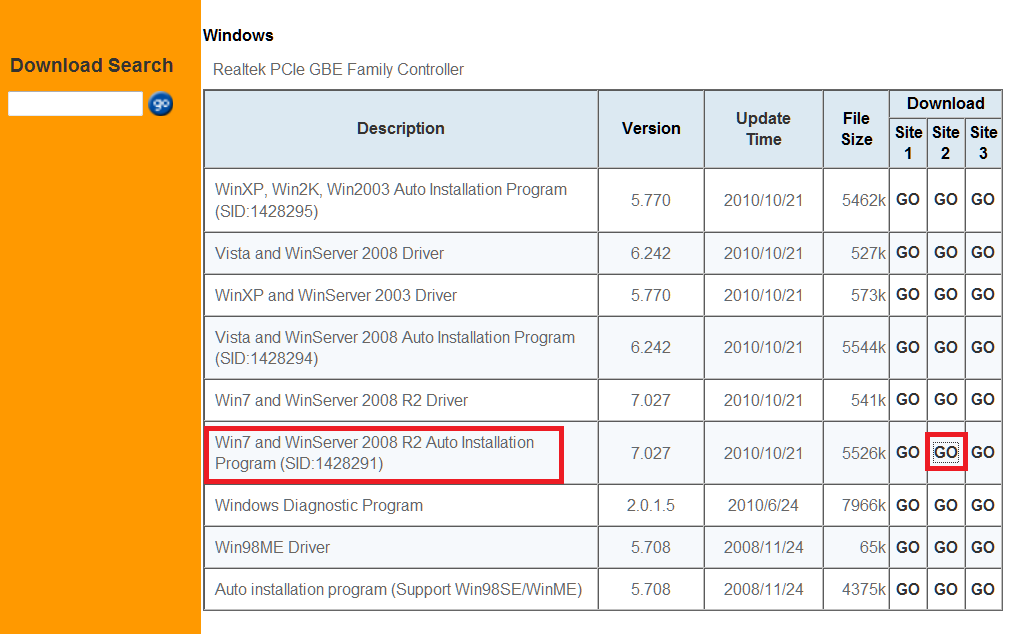Get Windows Diagnostic Program from Site 1
This screenshot has height=634, width=1021.
(x=908, y=505)
